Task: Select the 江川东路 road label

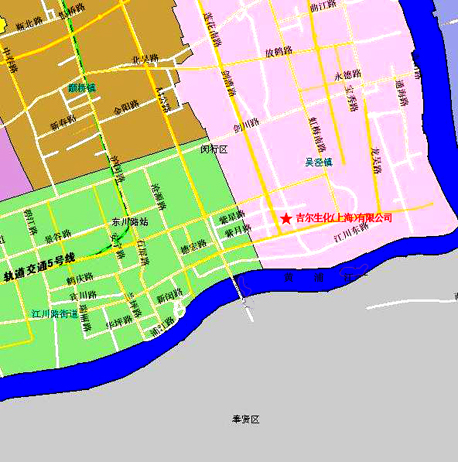Action: 351,232
